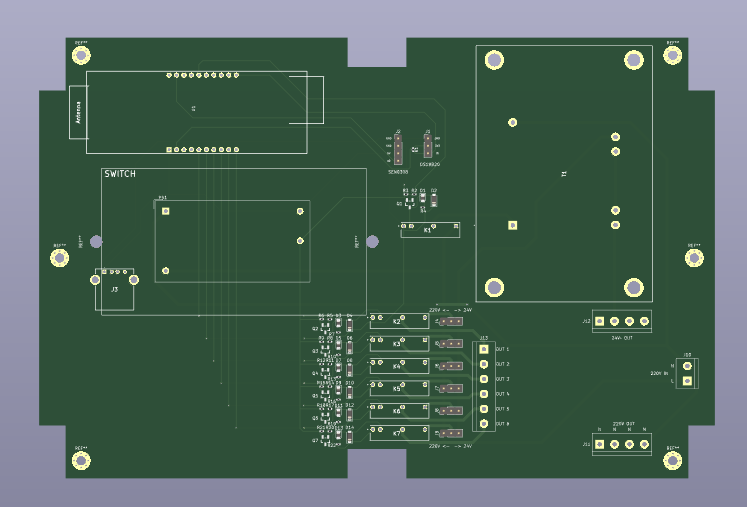Click the square OUT 1 pad on J13
This screenshot has height=507, width=747.
pos(484,349)
